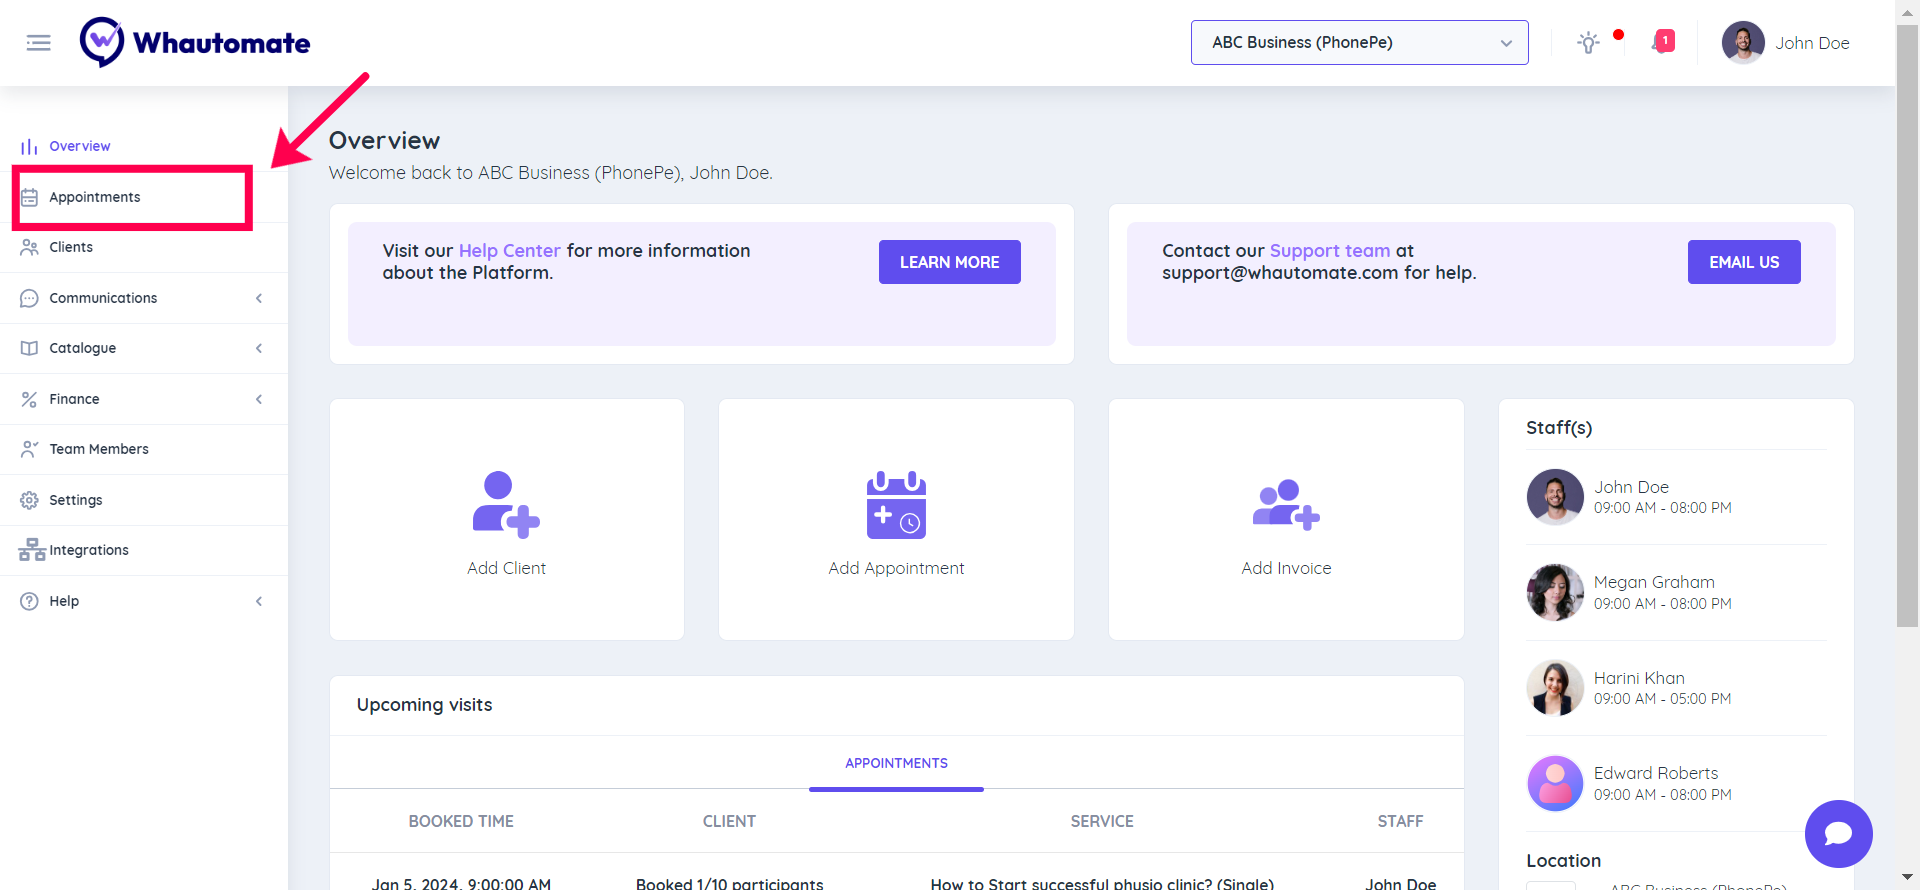Click the Whautomate logo
1920x890 pixels.
196,43
